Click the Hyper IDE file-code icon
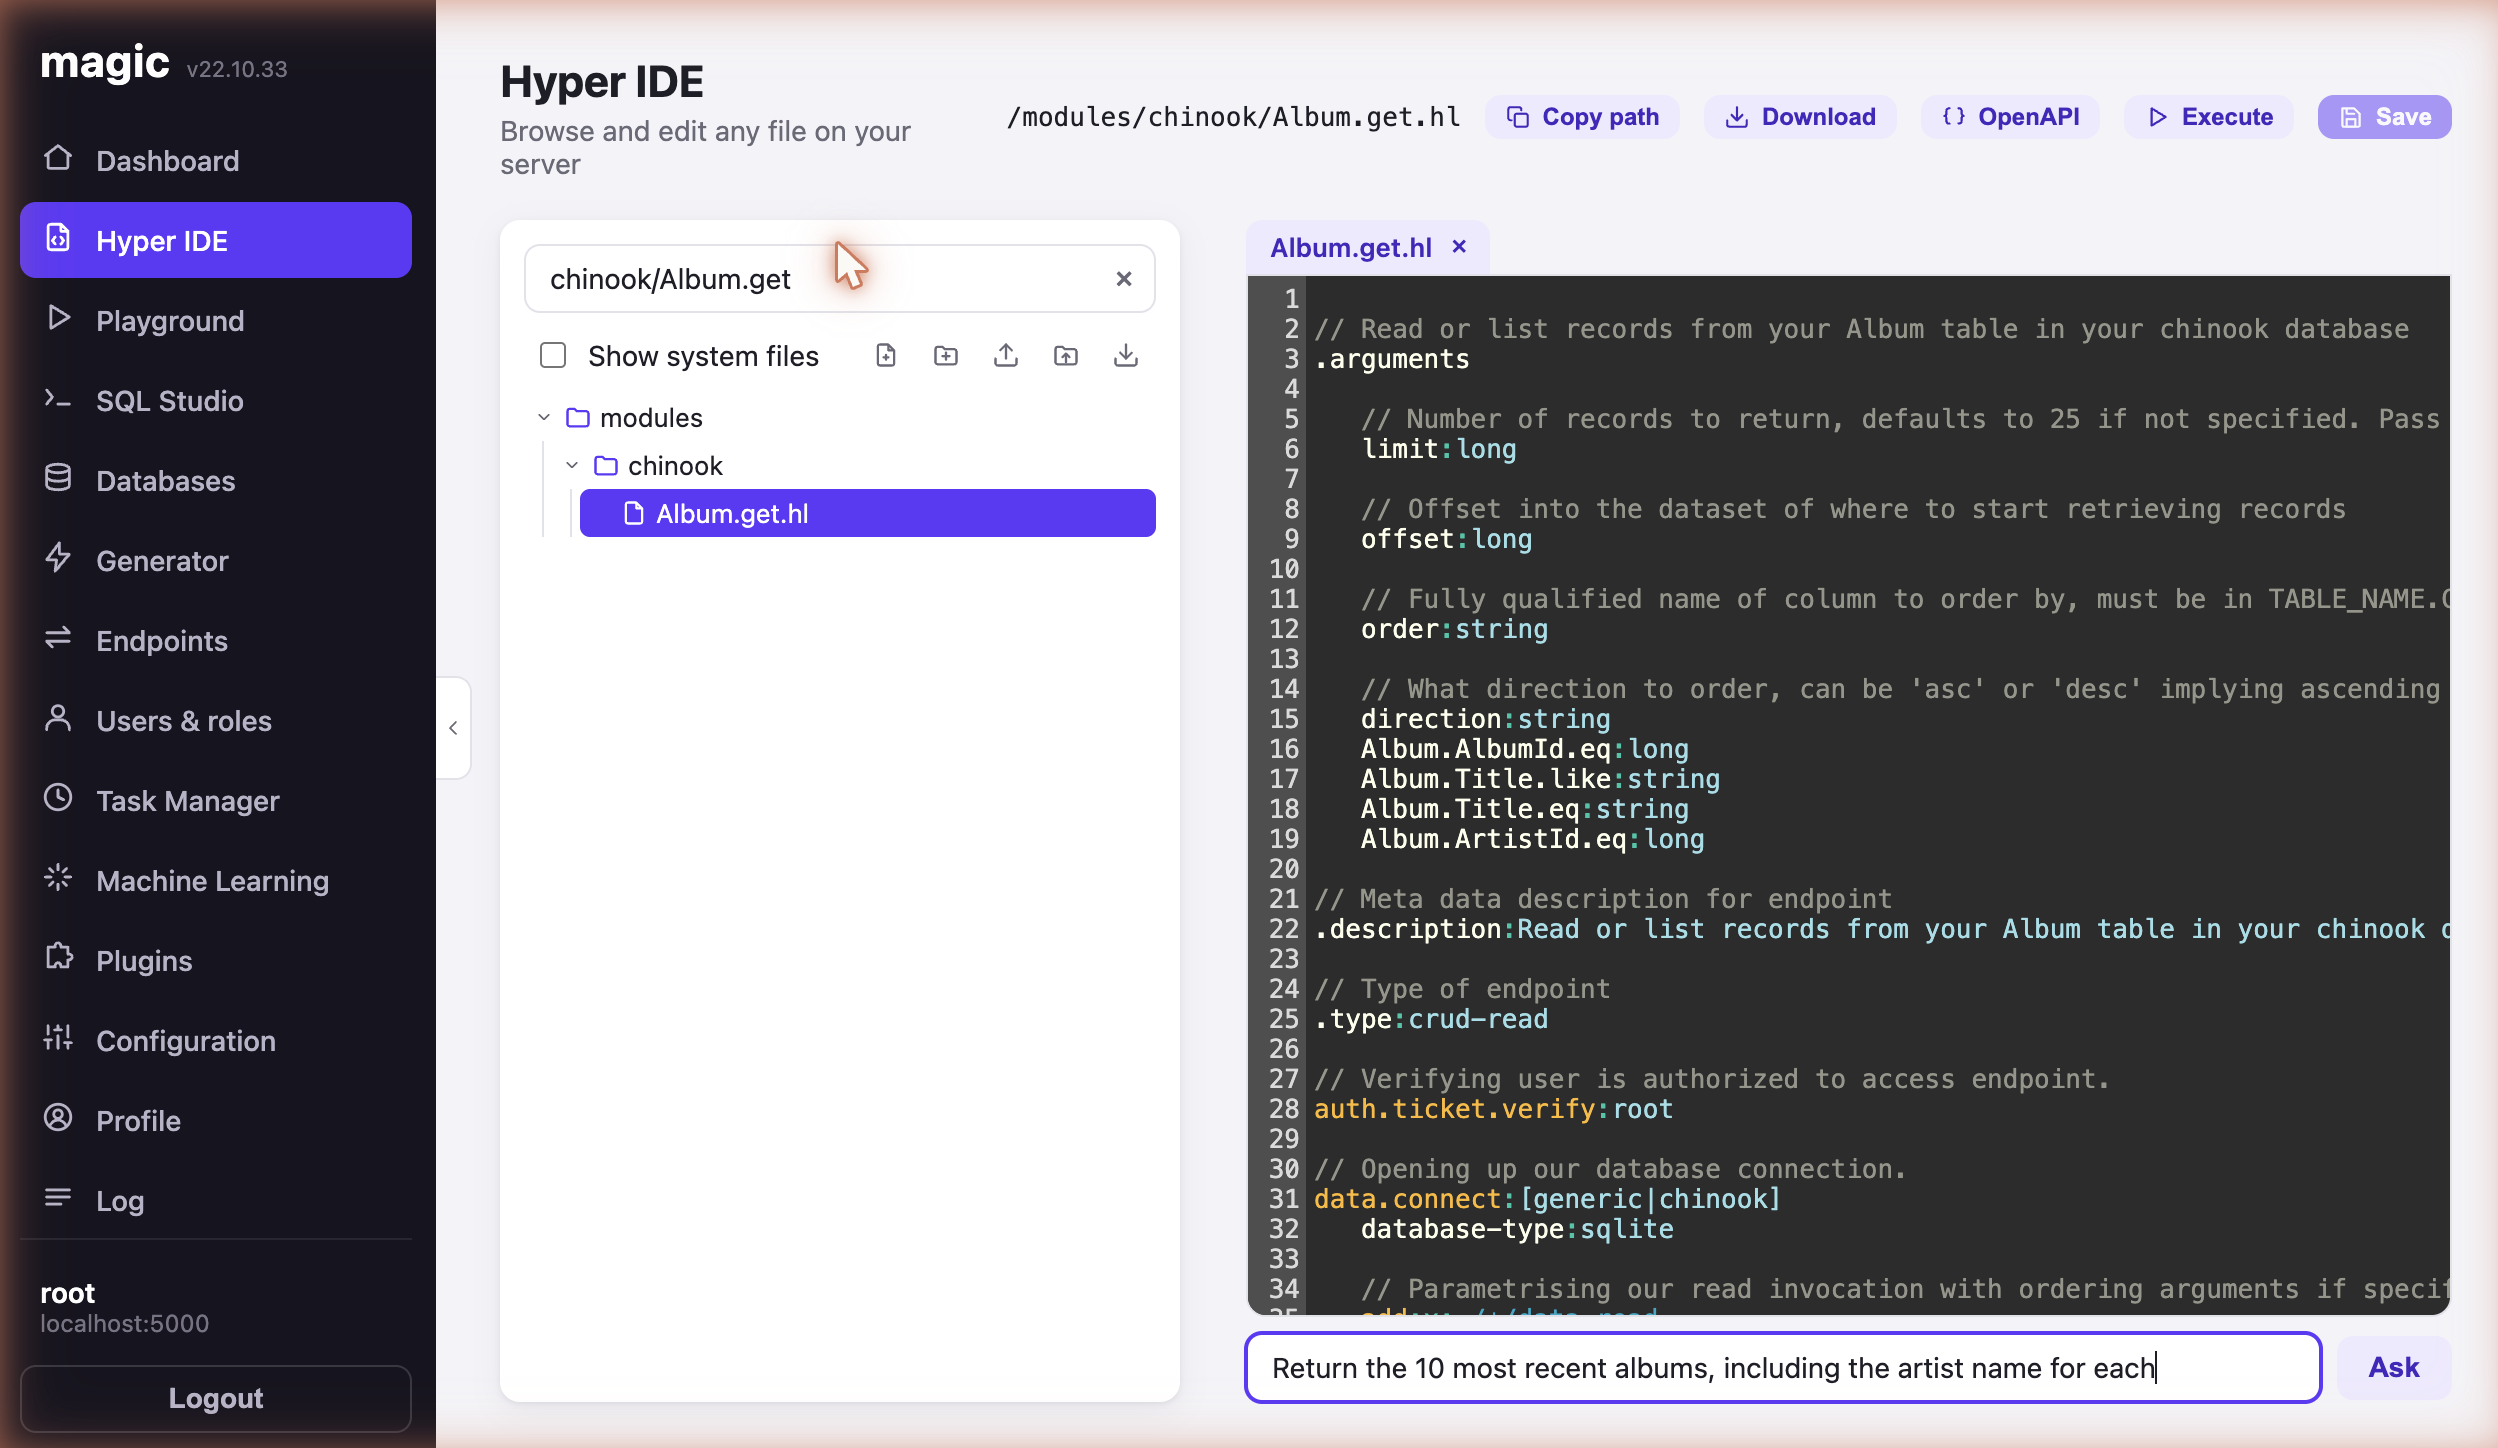Image resolution: width=2498 pixels, height=1448 pixels. tap(58, 239)
